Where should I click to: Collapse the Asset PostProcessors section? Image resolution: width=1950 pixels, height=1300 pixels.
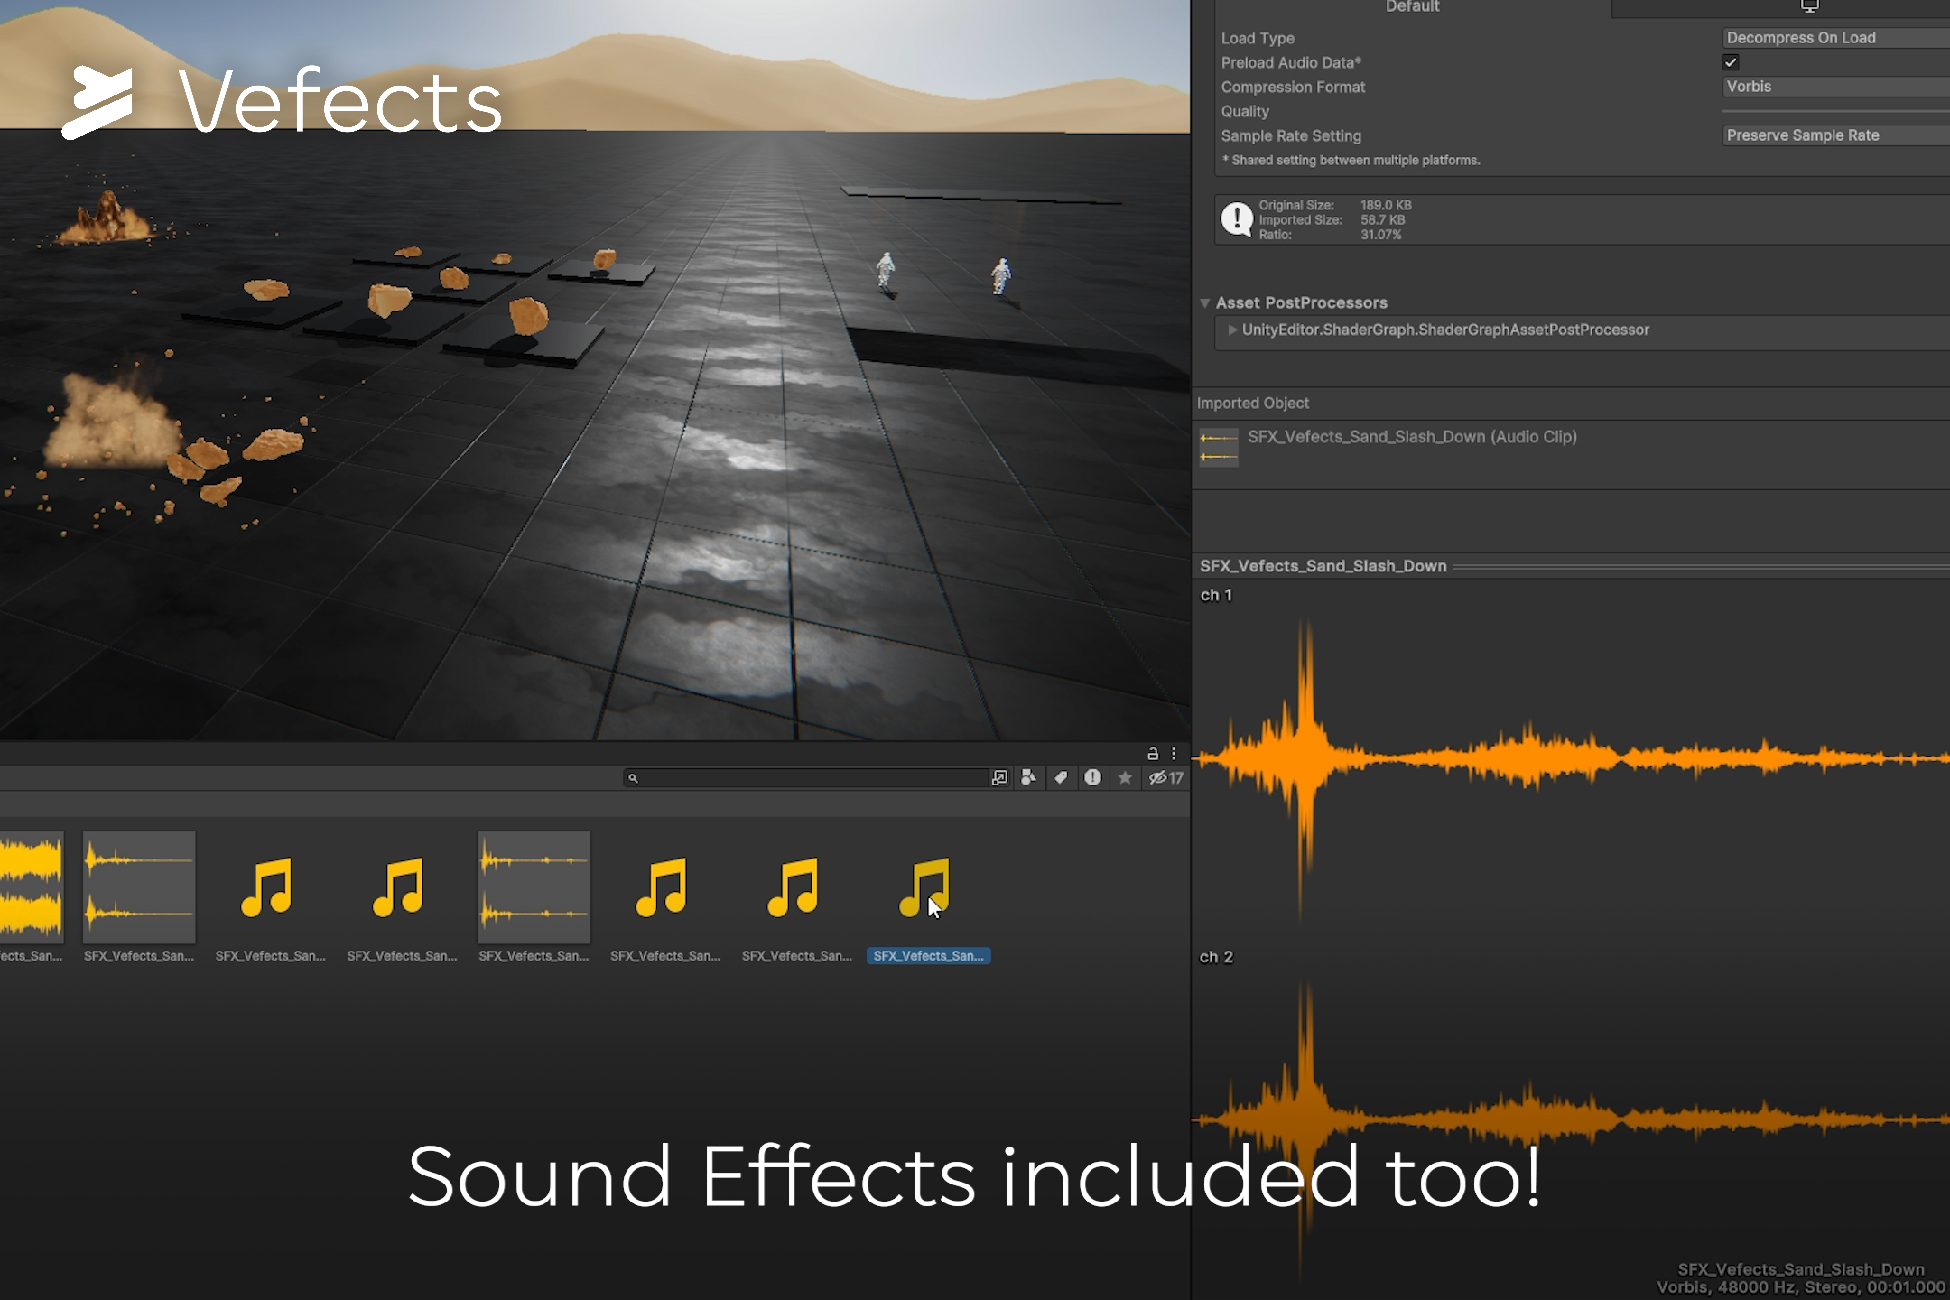pyautogui.click(x=1205, y=303)
